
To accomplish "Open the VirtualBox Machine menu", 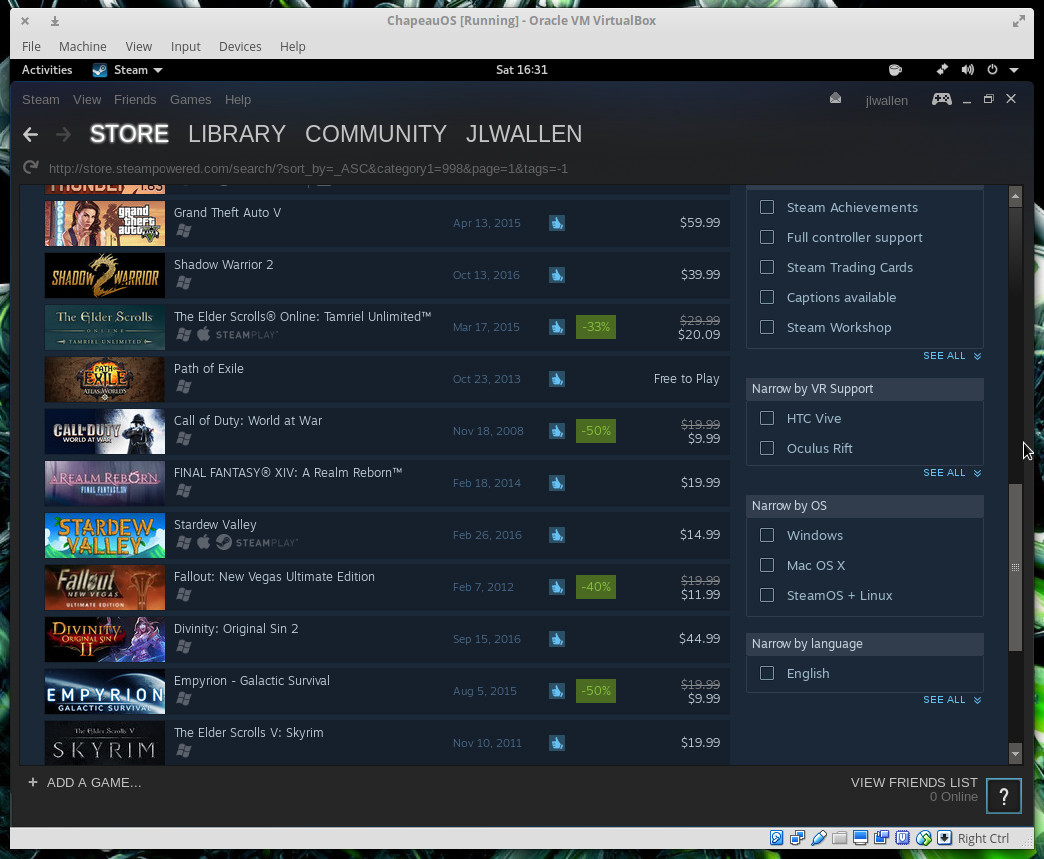I will click(x=83, y=47).
